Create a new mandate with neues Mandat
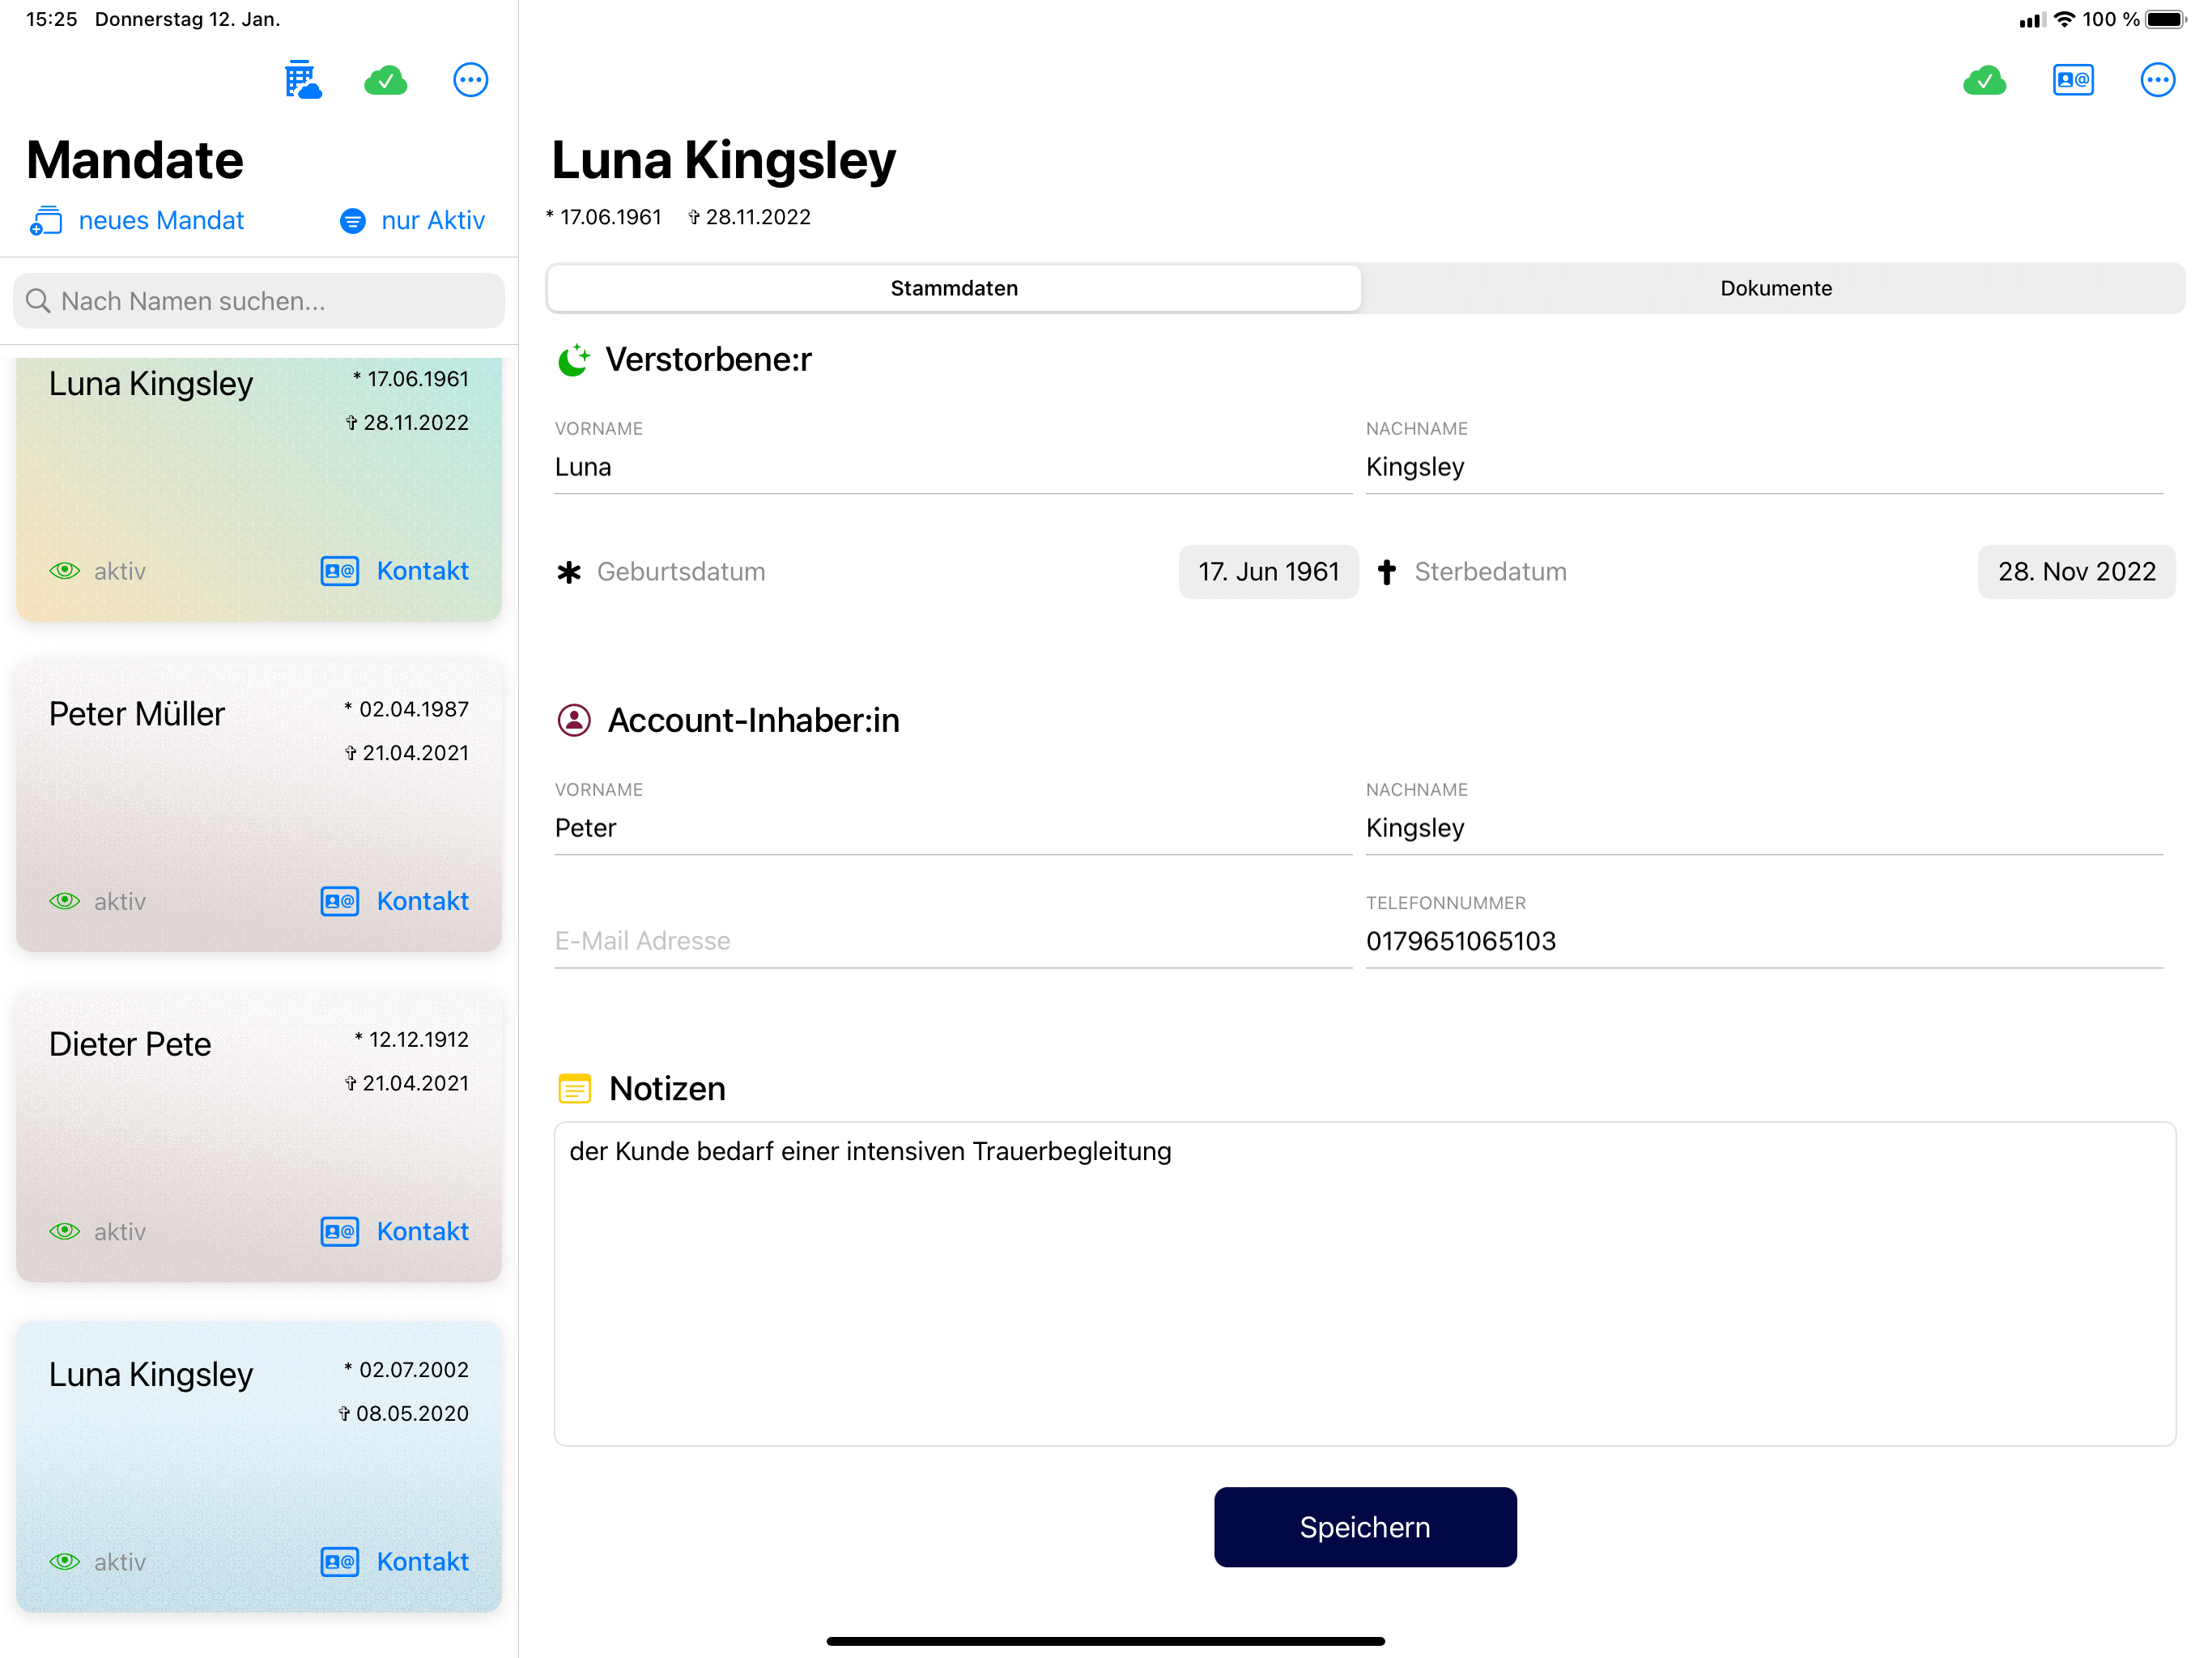Image resolution: width=2212 pixels, height=1658 pixels. [x=137, y=220]
